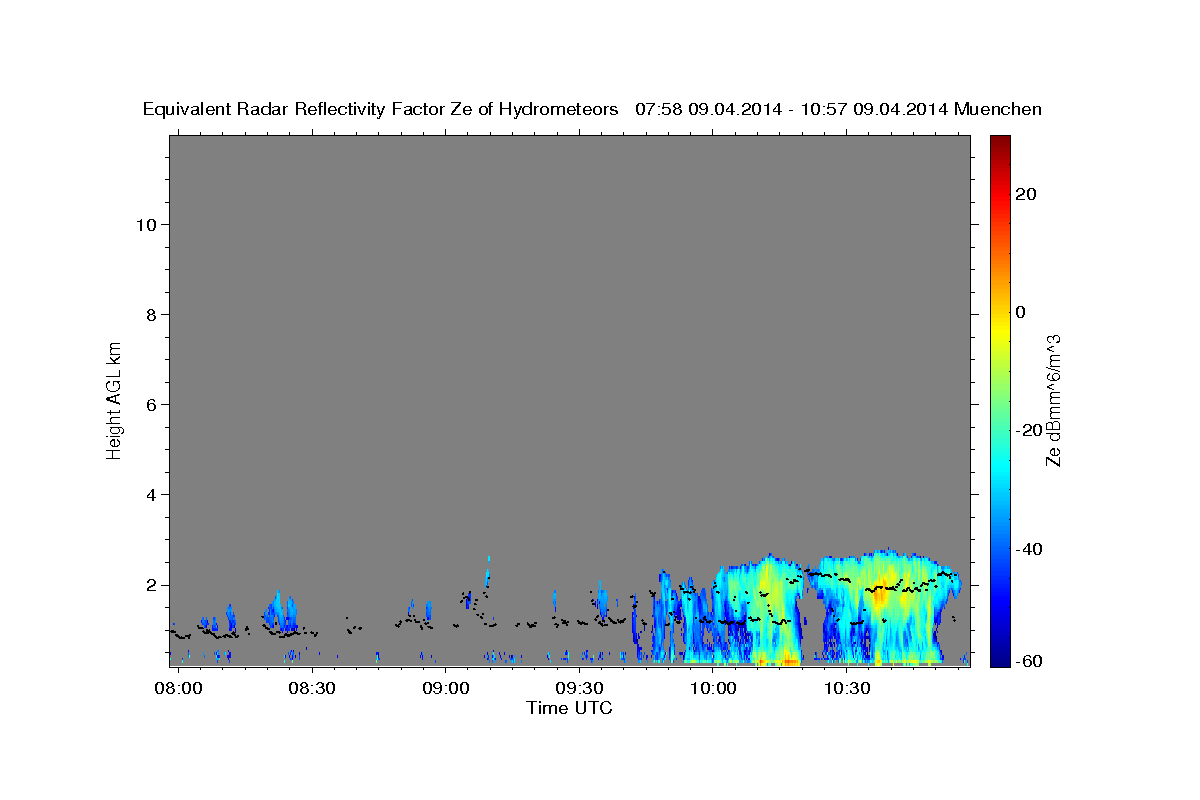Click the height axis label '10'
This screenshot has height=800, width=1200.
click(146, 224)
